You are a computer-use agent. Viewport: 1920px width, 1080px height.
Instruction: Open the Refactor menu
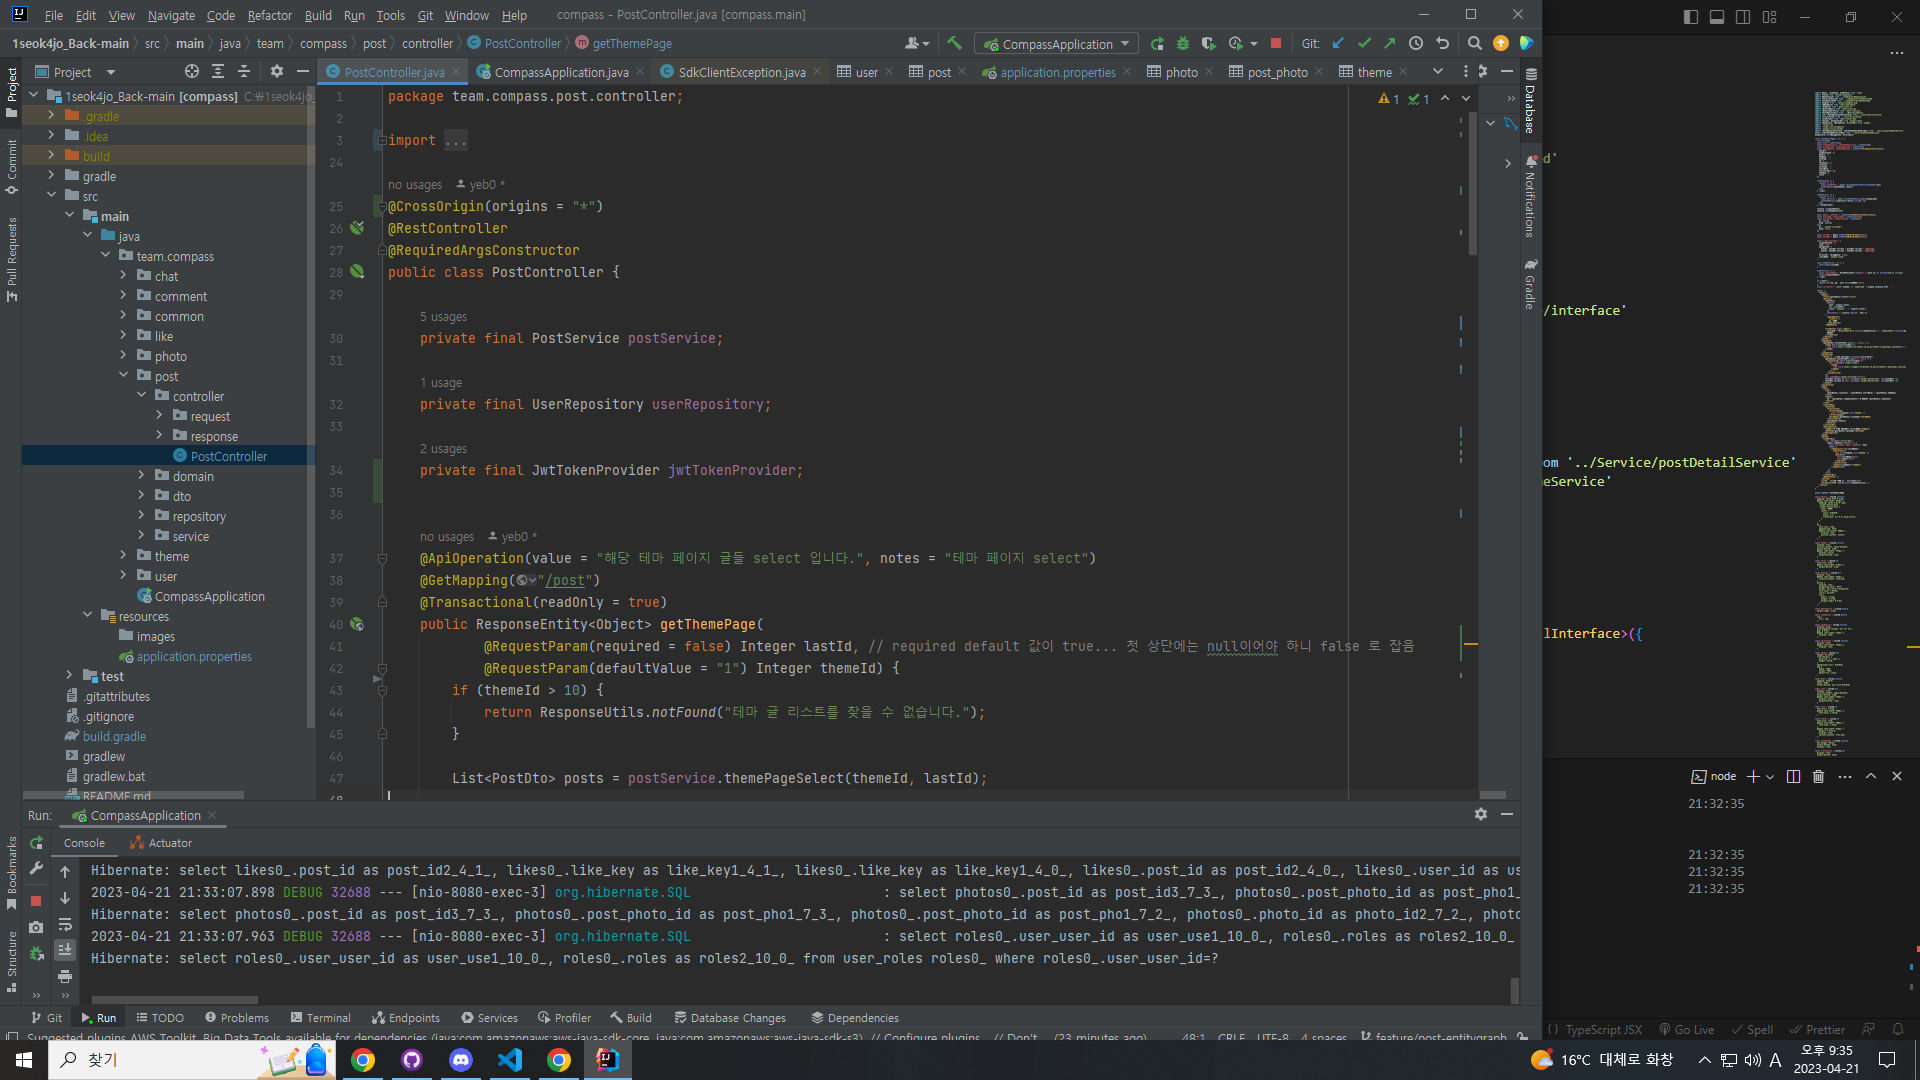[269, 15]
